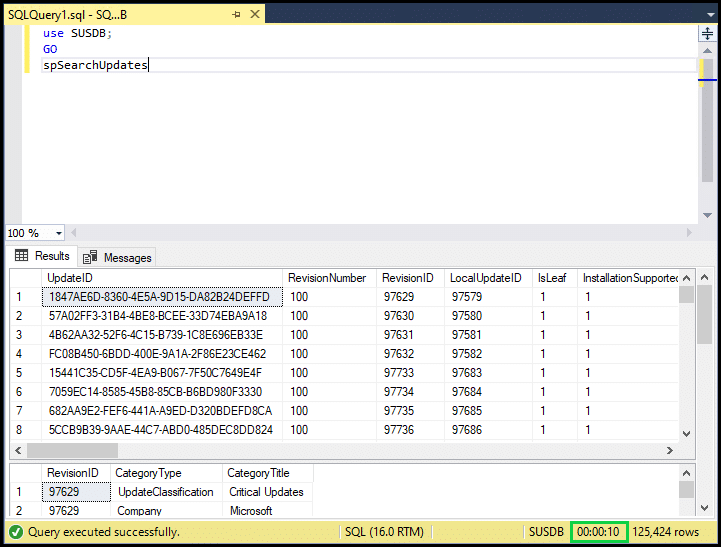Image resolution: width=721 pixels, height=547 pixels.
Task: Select UpdateID cell 15441C35-CD5F-4EA9-B067-7F50C7649E4F
Action: [162, 373]
